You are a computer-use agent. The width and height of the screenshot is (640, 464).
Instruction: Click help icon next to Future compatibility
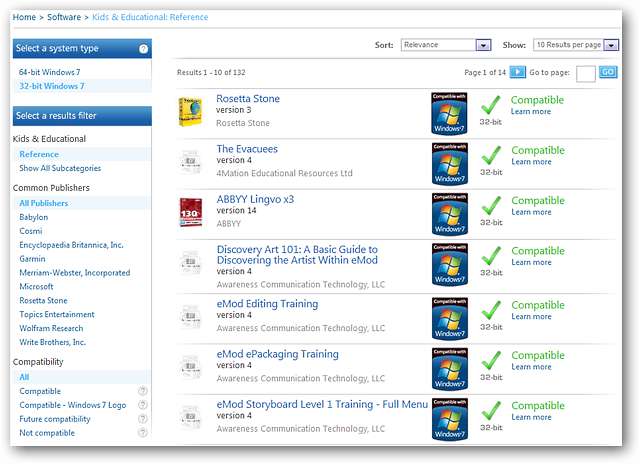[143, 419]
